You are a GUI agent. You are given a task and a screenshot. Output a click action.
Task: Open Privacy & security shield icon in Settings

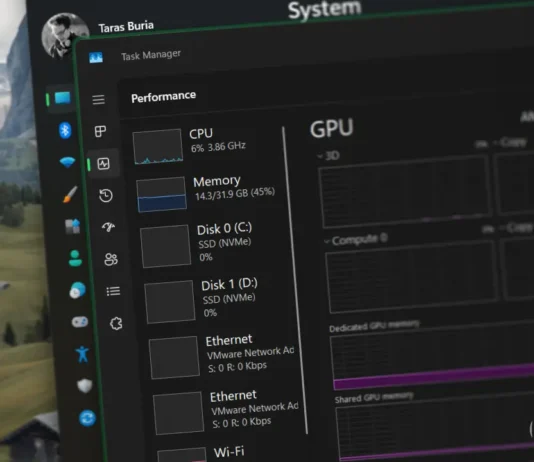[84, 386]
